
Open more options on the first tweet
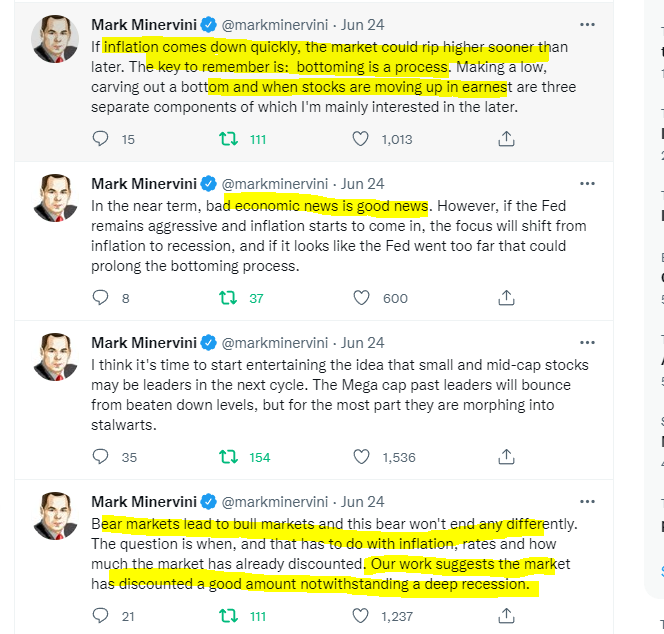(588, 23)
